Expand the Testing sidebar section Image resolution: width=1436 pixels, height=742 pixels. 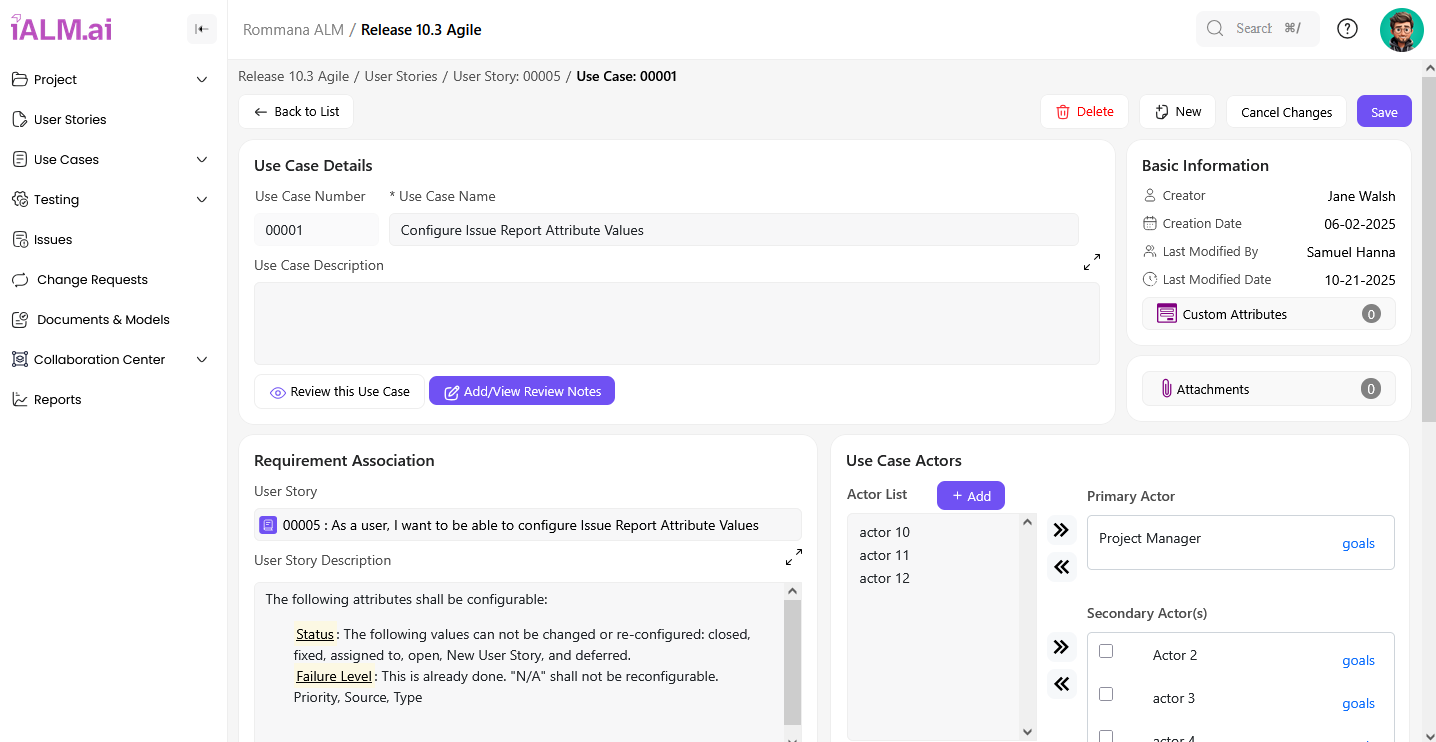202,200
